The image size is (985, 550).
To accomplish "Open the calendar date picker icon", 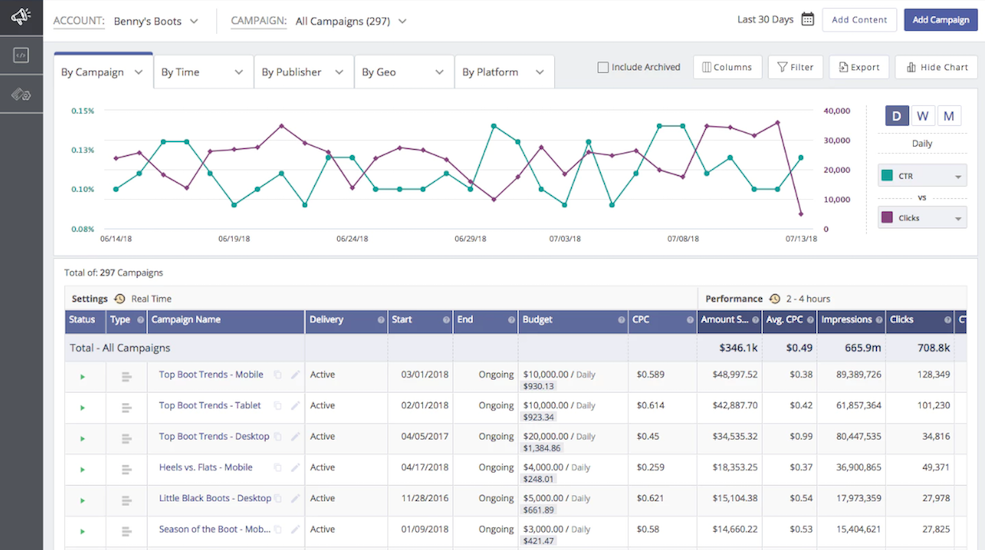I will (807, 19).
